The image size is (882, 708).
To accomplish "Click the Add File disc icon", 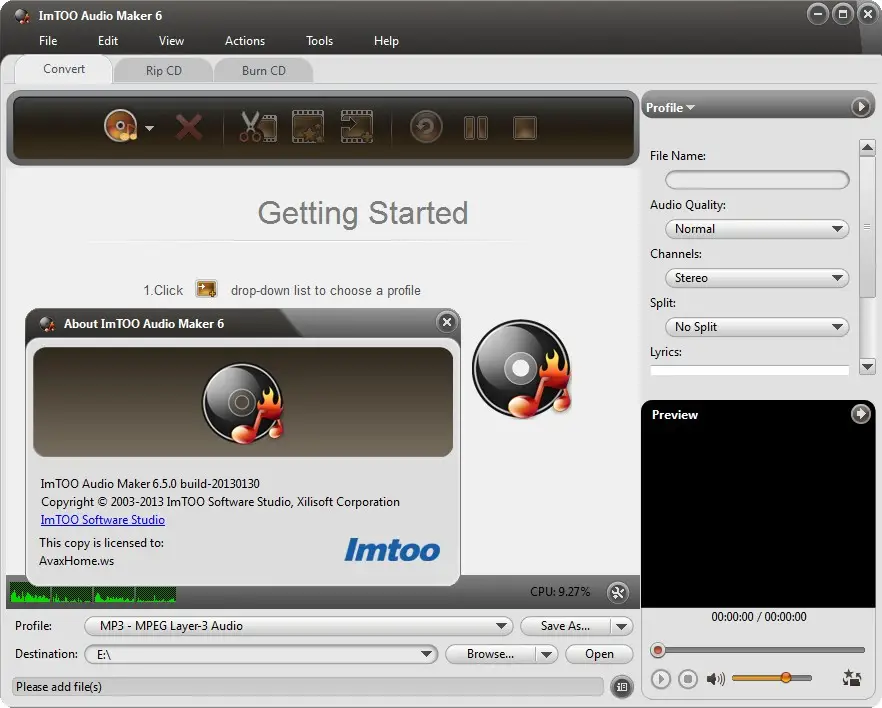I will point(120,126).
